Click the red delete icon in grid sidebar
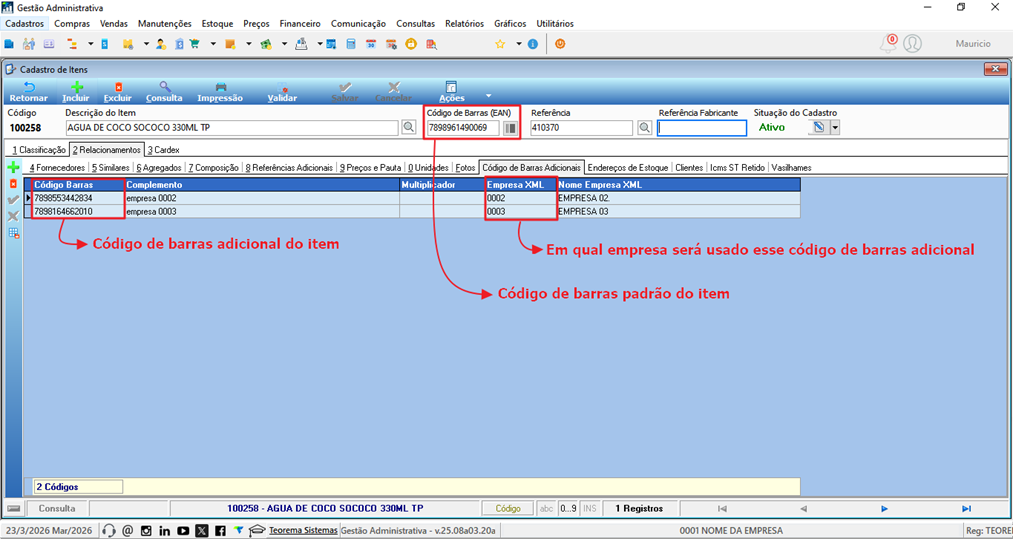This screenshot has height=539, width=1013. [13, 184]
